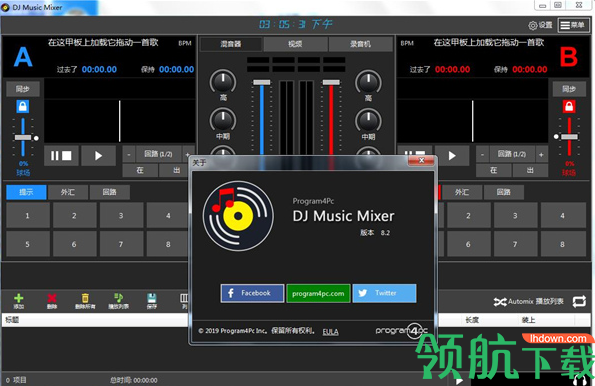Image resolution: width=595 pixels, height=386 pixels.
Task: Click red channel B volume fader
Action: pyautogui.click(x=331, y=82)
